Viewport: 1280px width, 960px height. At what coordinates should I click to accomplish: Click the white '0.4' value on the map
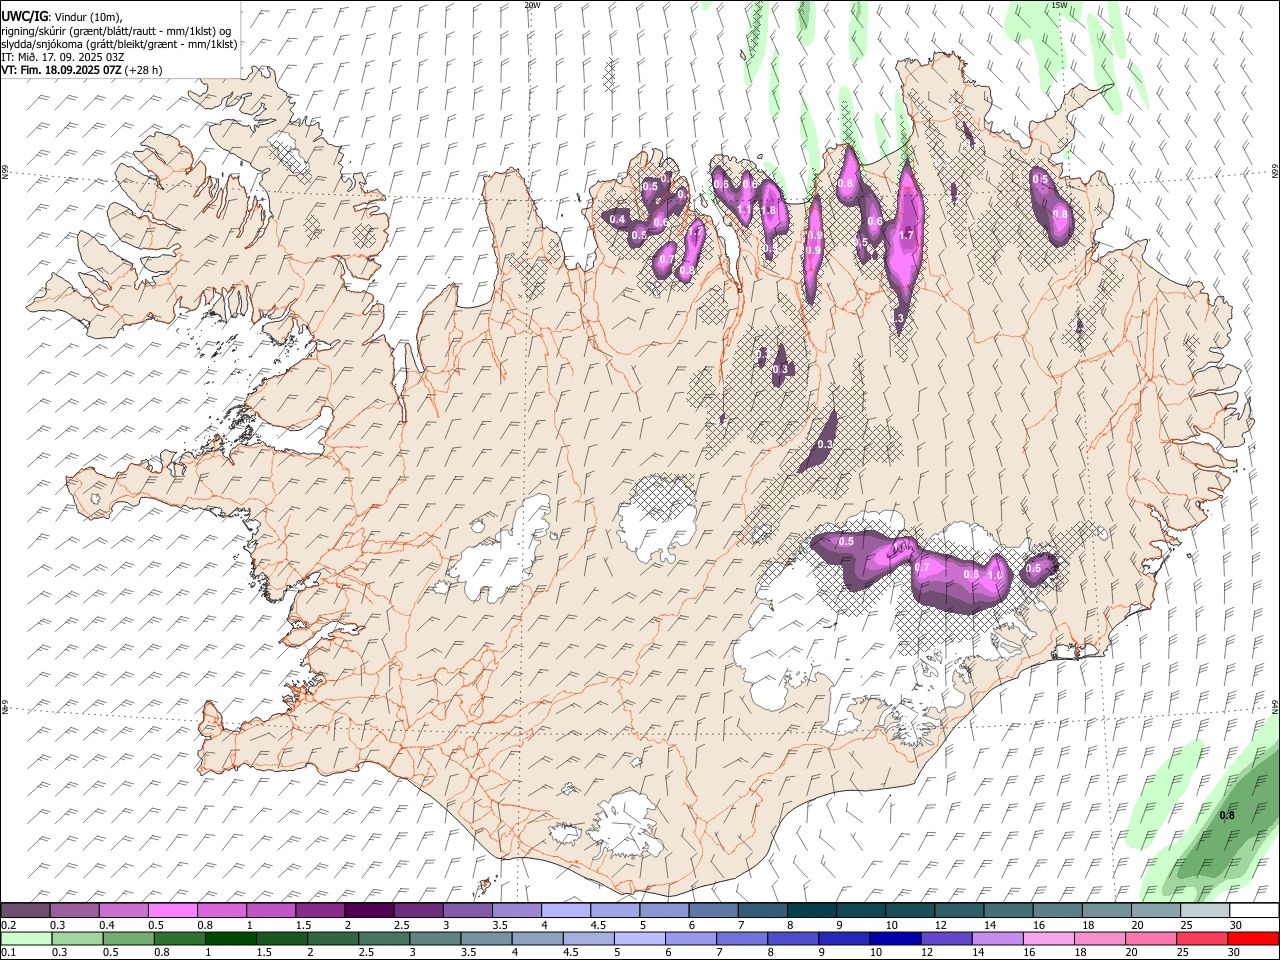[x=617, y=220]
